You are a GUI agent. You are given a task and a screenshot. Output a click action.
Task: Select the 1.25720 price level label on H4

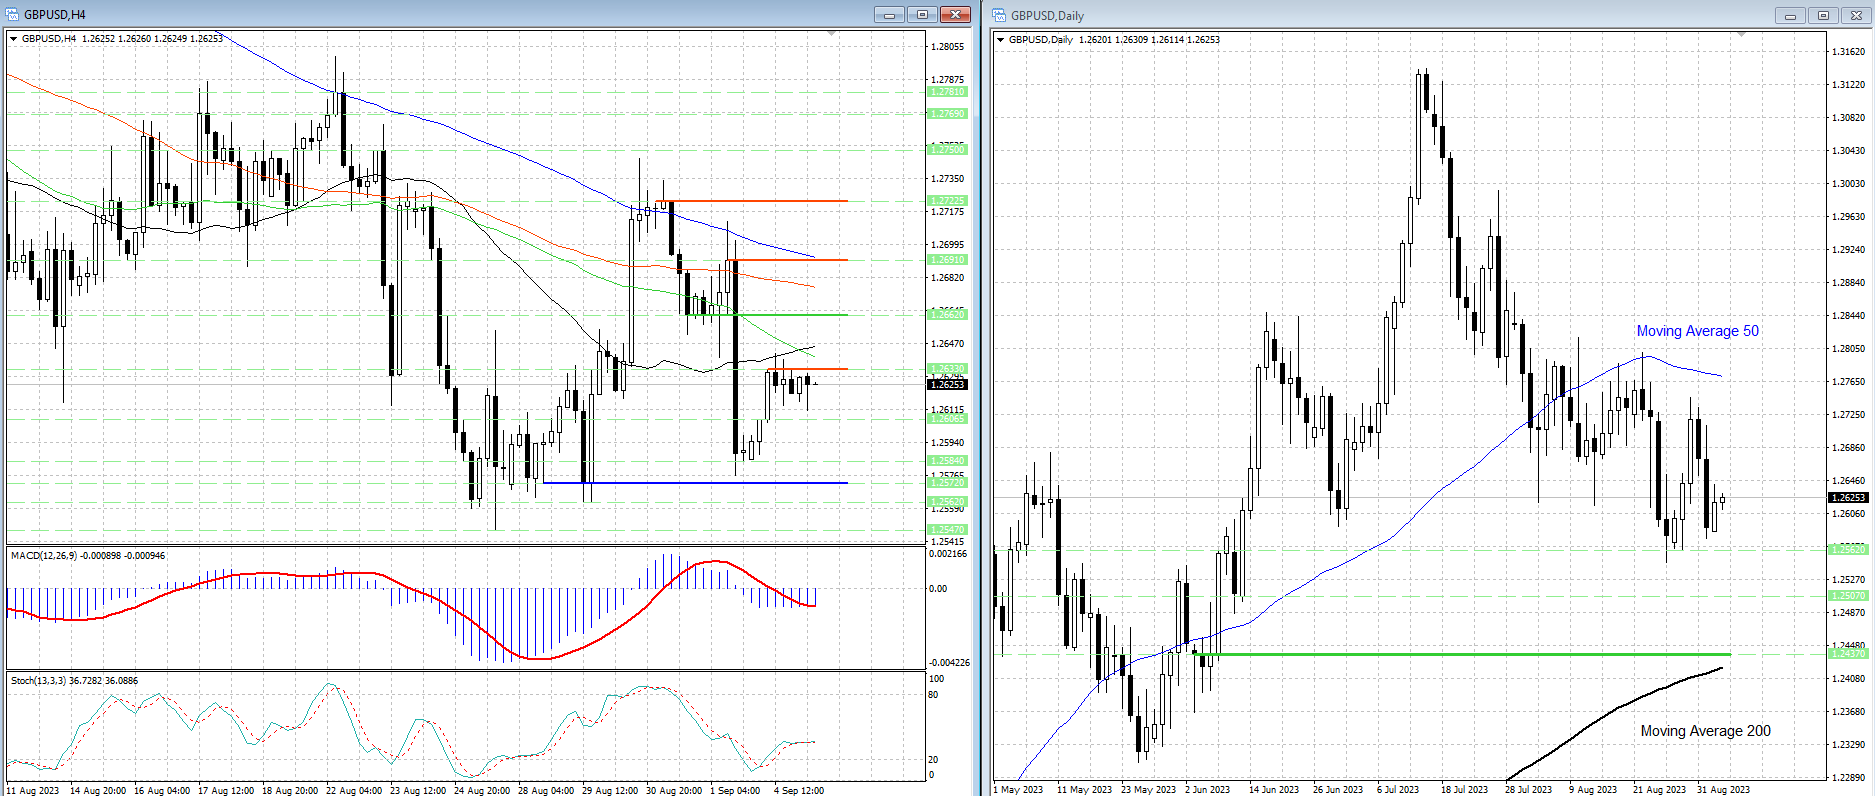coord(947,483)
